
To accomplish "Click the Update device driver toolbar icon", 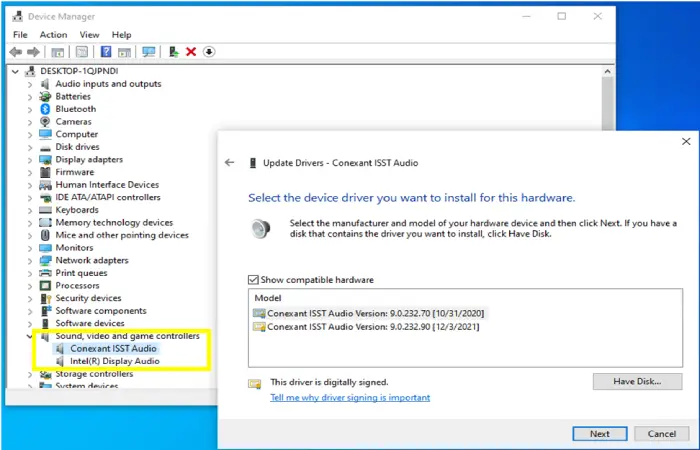I will click(174, 52).
